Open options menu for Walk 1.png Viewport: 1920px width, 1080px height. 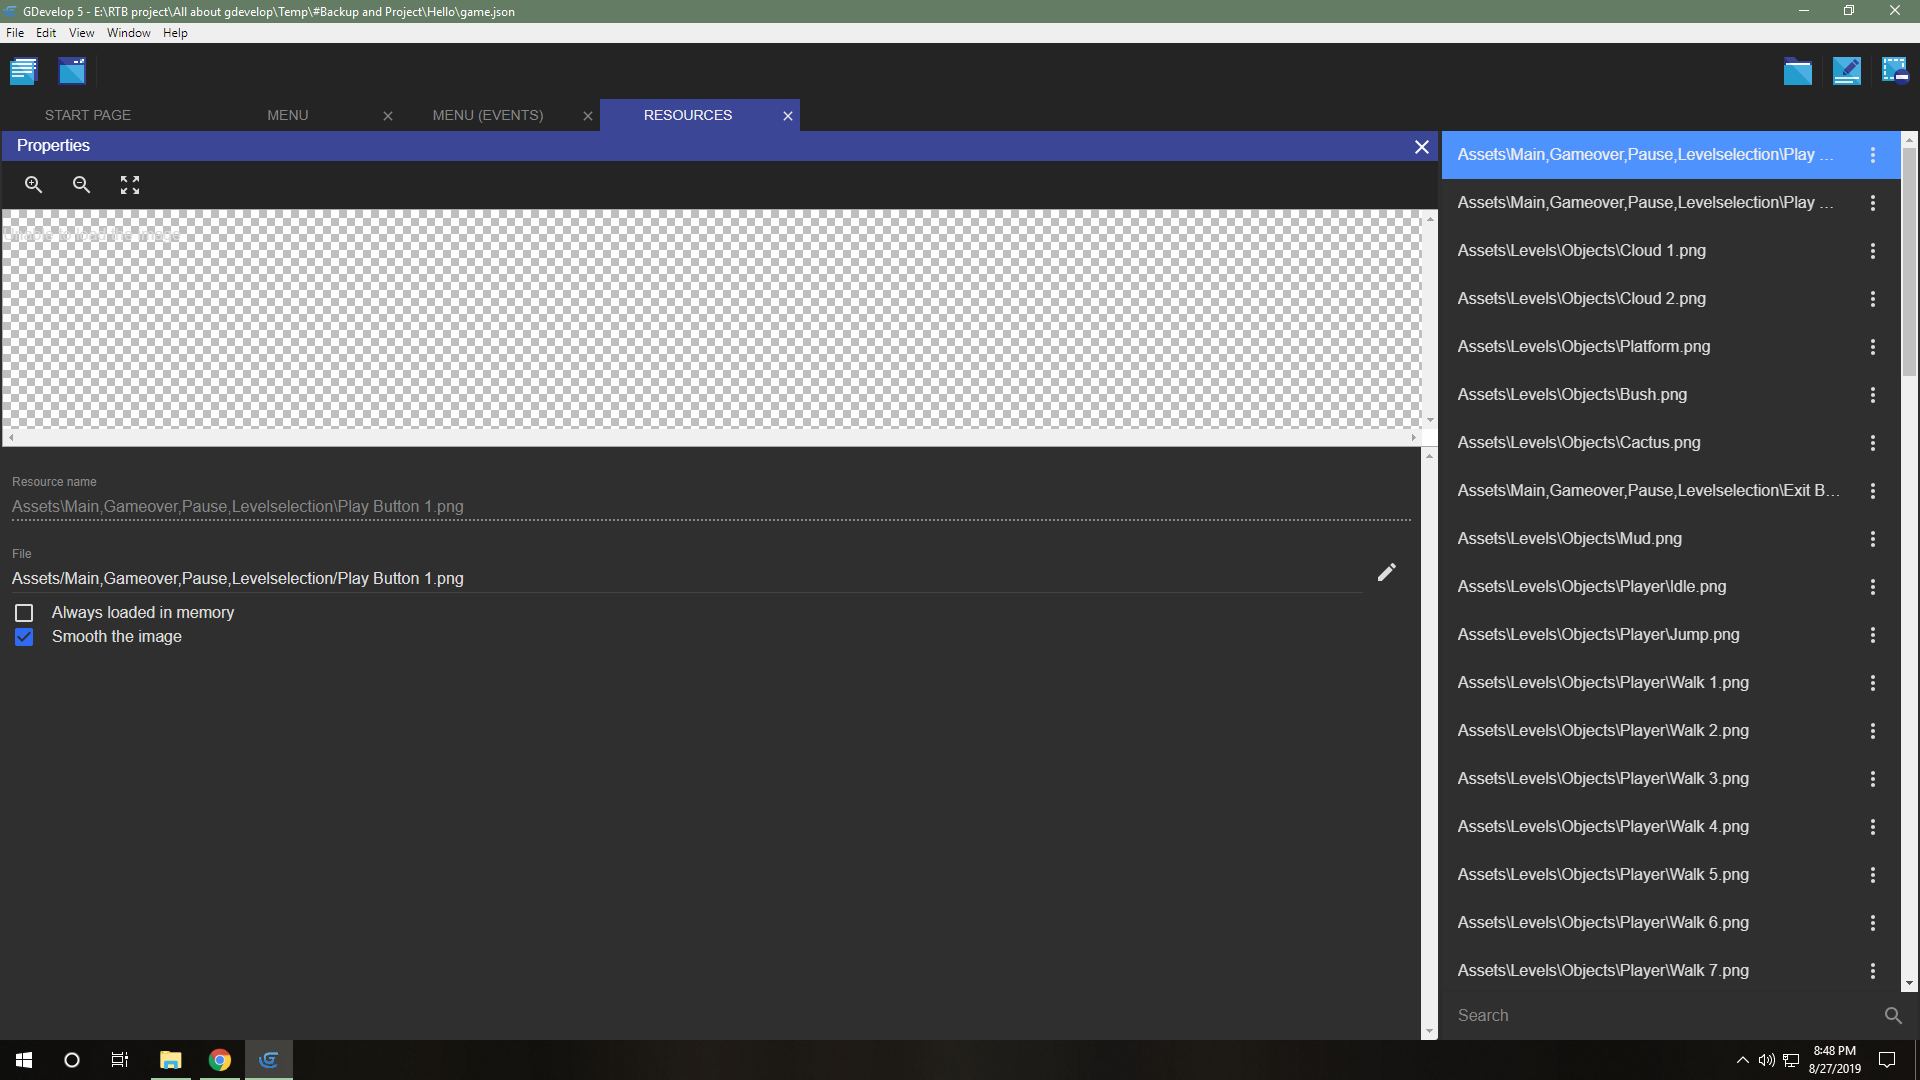[x=1873, y=683]
